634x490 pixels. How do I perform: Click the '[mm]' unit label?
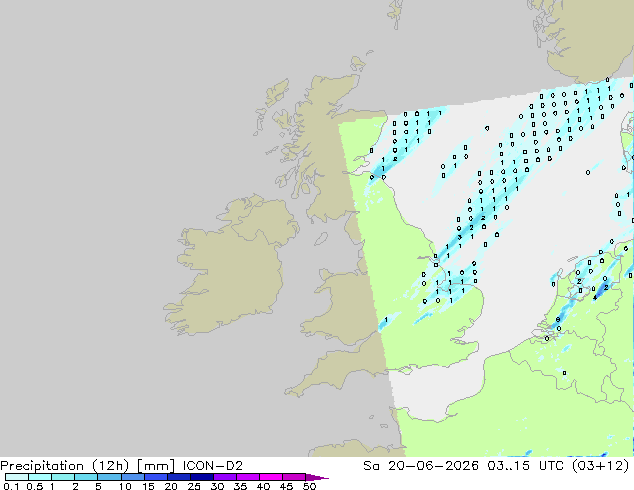[x=156, y=466]
